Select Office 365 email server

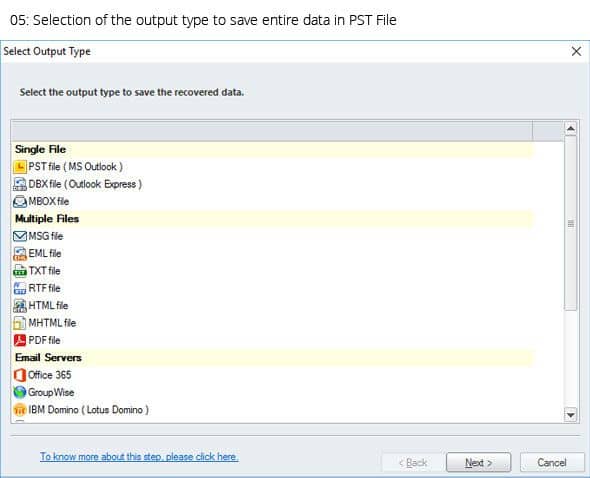(49, 375)
